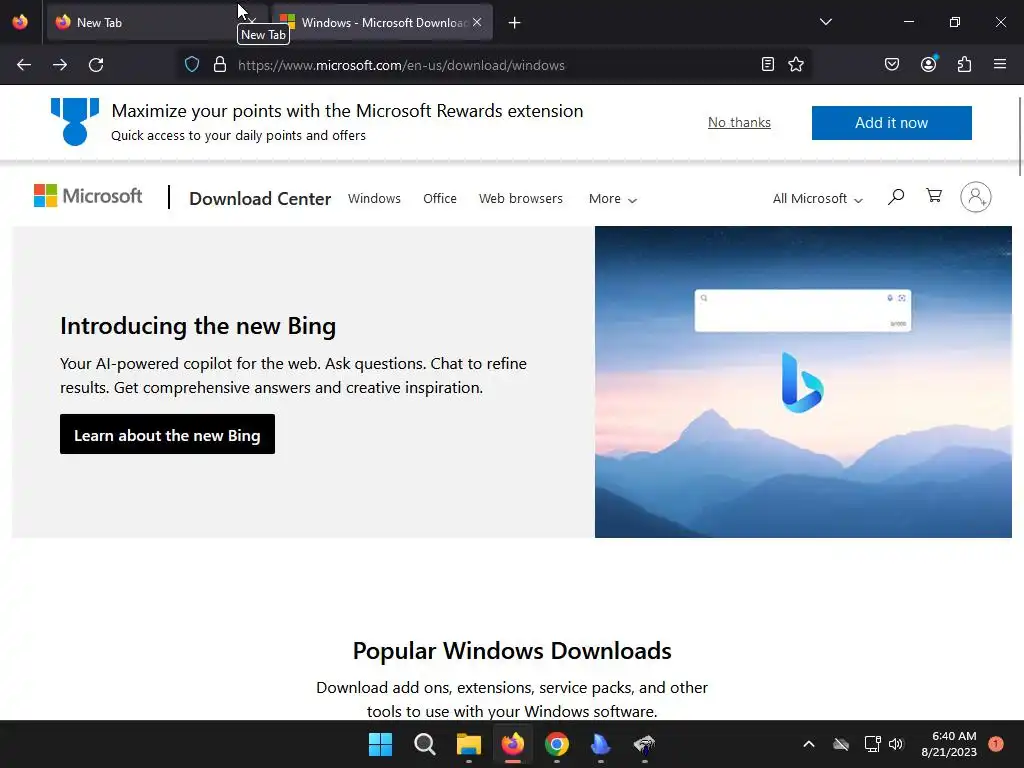This screenshot has height=768, width=1024.
Task: Toggle reader view icon
Action: point(768,64)
